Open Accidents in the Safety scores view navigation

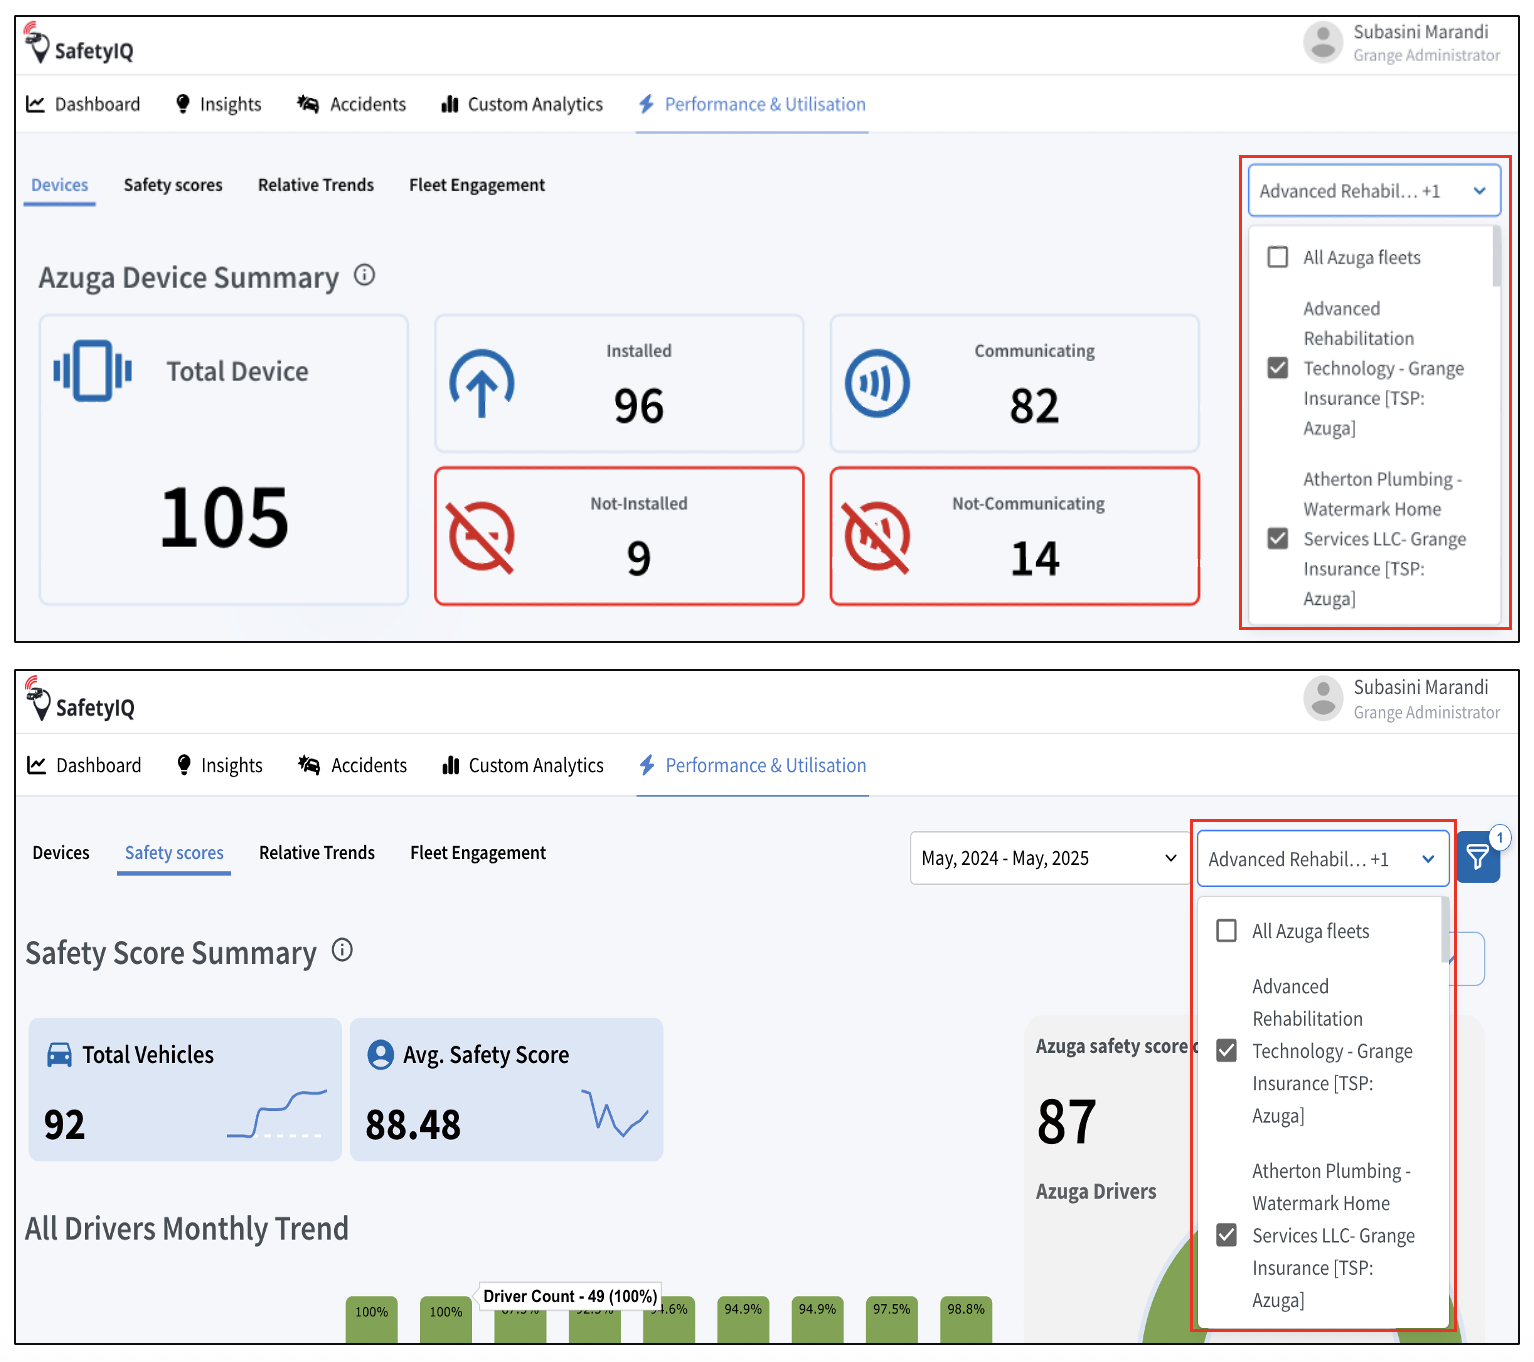click(x=352, y=765)
